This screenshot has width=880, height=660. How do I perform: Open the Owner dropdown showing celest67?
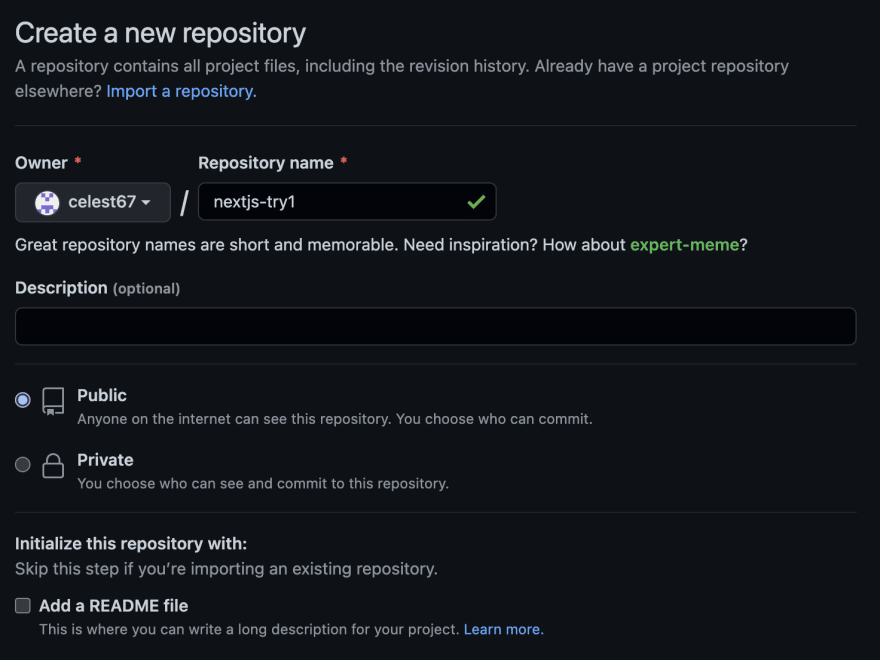(x=93, y=202)
